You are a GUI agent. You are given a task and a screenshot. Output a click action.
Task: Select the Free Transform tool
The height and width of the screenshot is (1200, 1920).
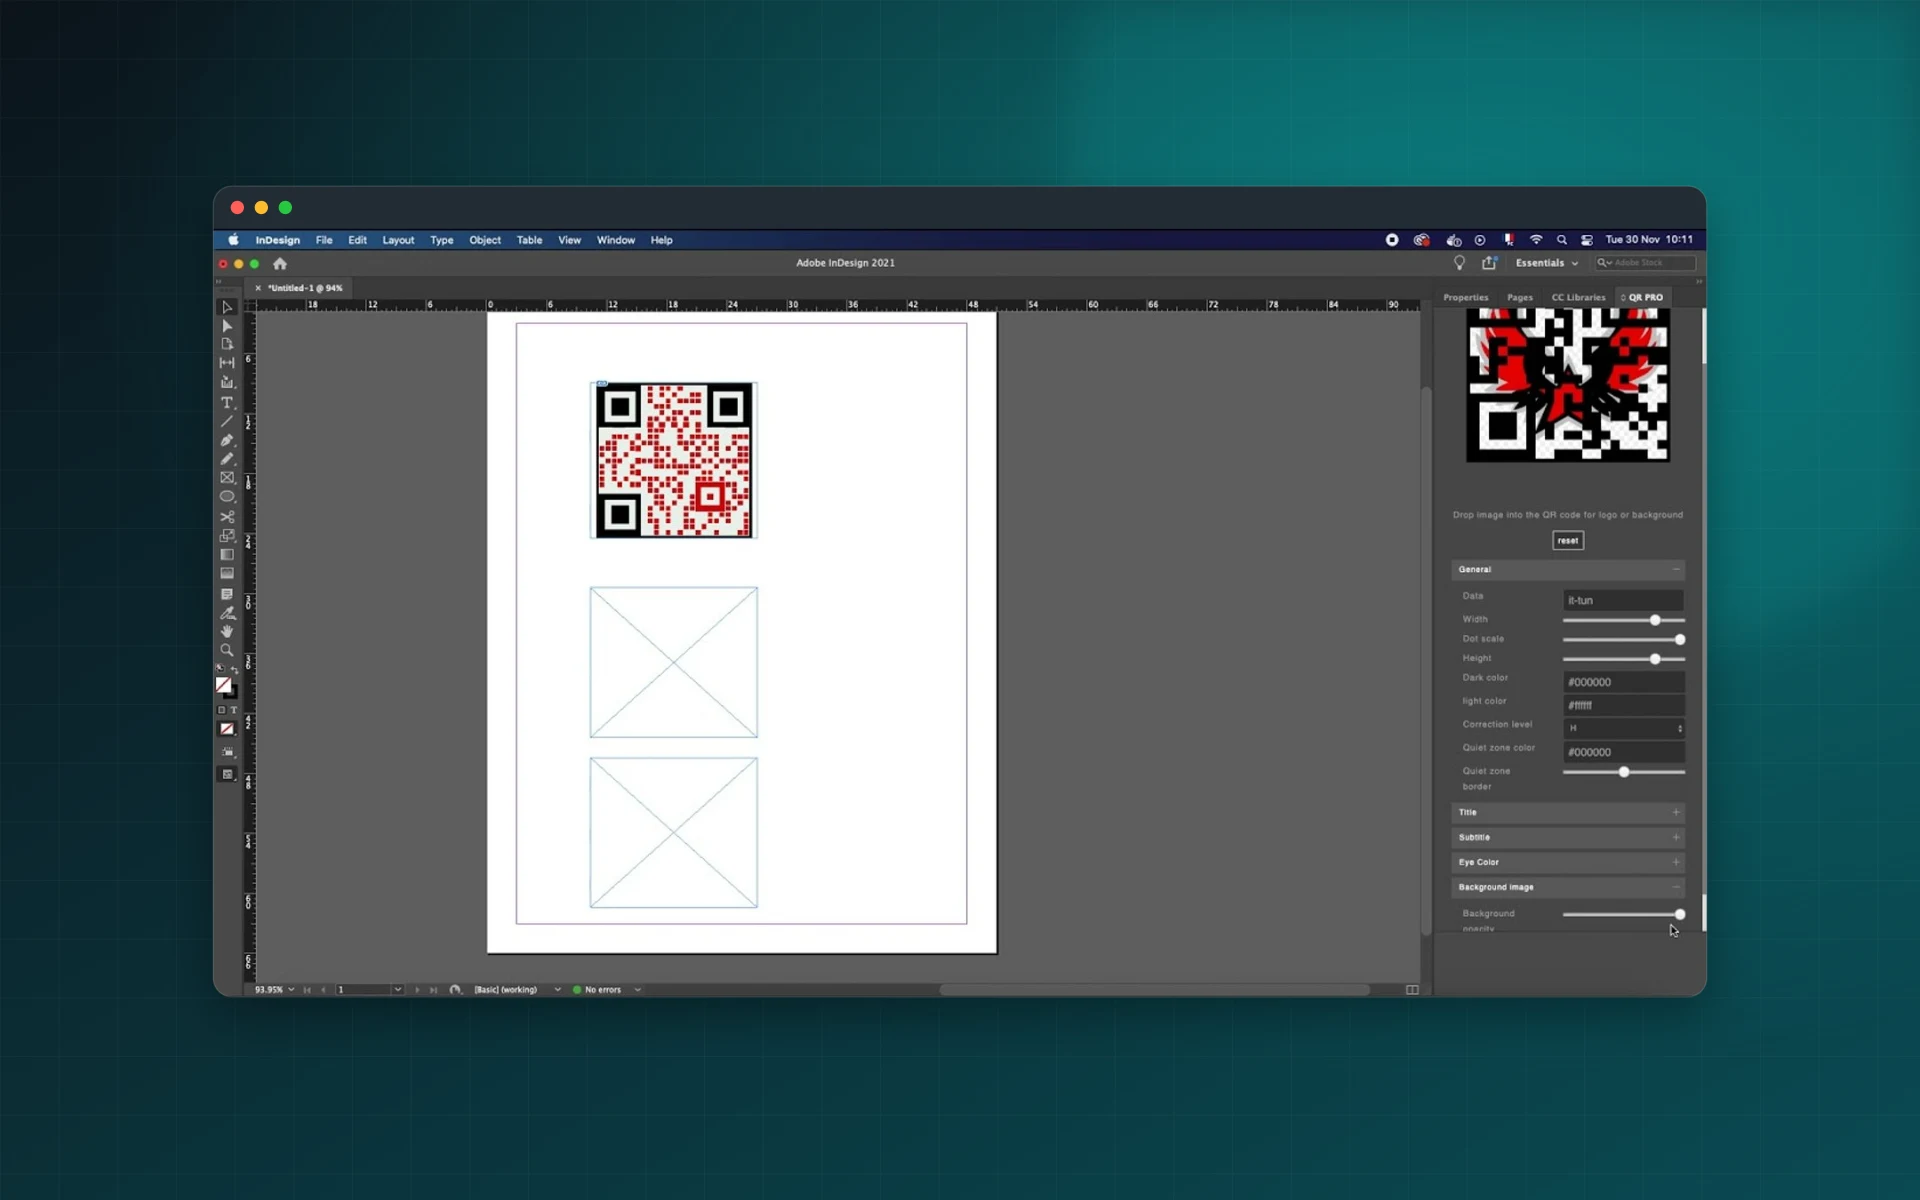(227, 536)
